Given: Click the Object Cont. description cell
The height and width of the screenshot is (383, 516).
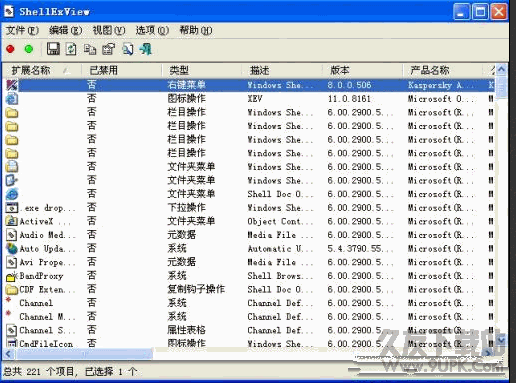Looking at the screenshot, I should point(280,221).
